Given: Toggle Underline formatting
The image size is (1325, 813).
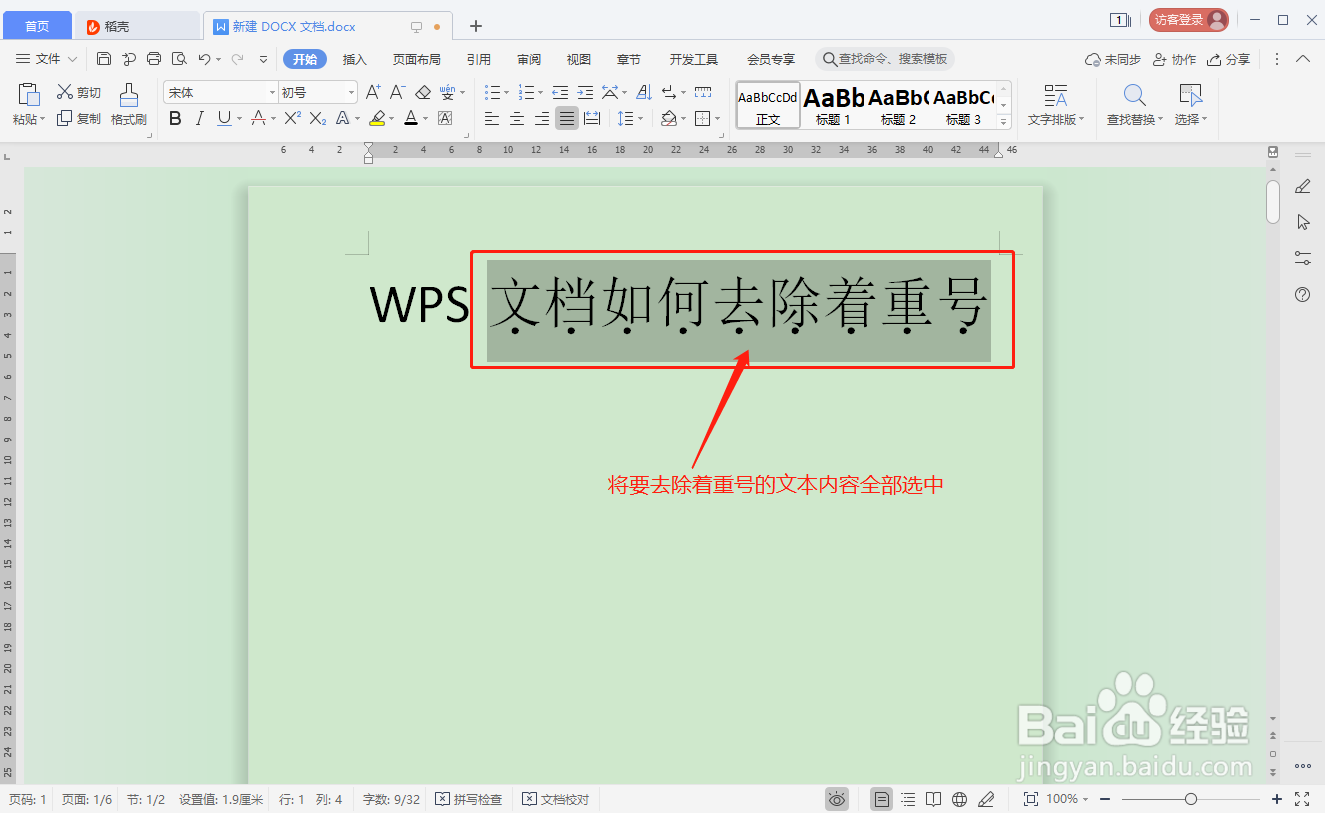Looking at the screenshot, I should (x=223, y=118).
